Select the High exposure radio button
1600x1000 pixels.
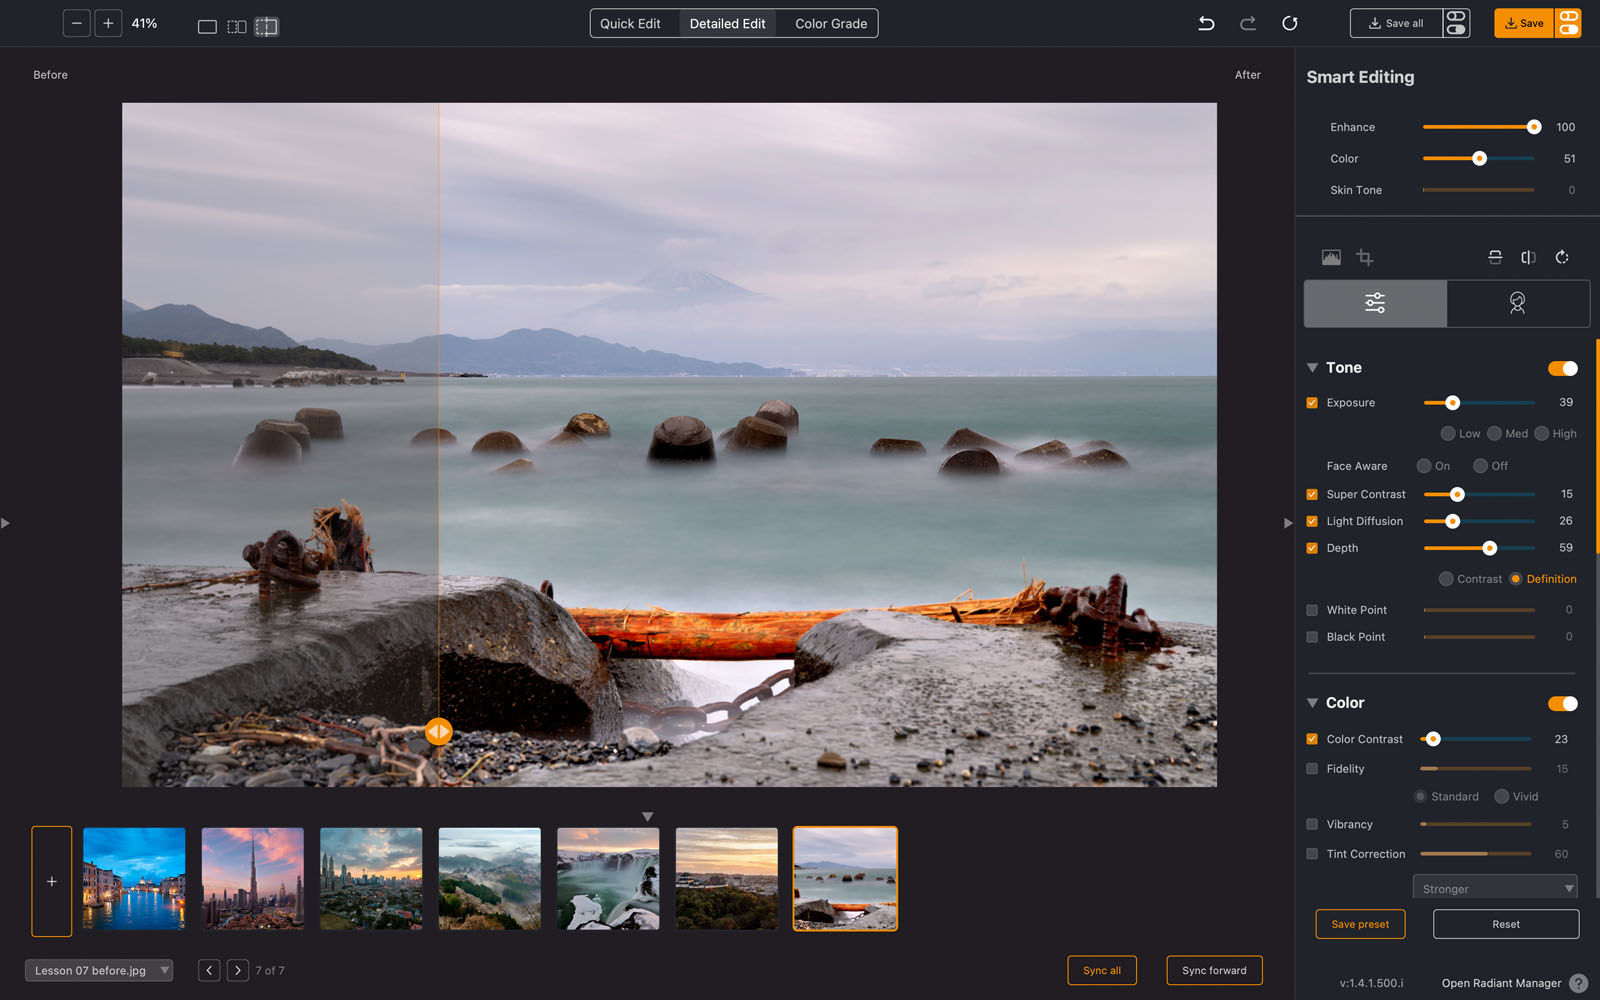[1540, 433]
